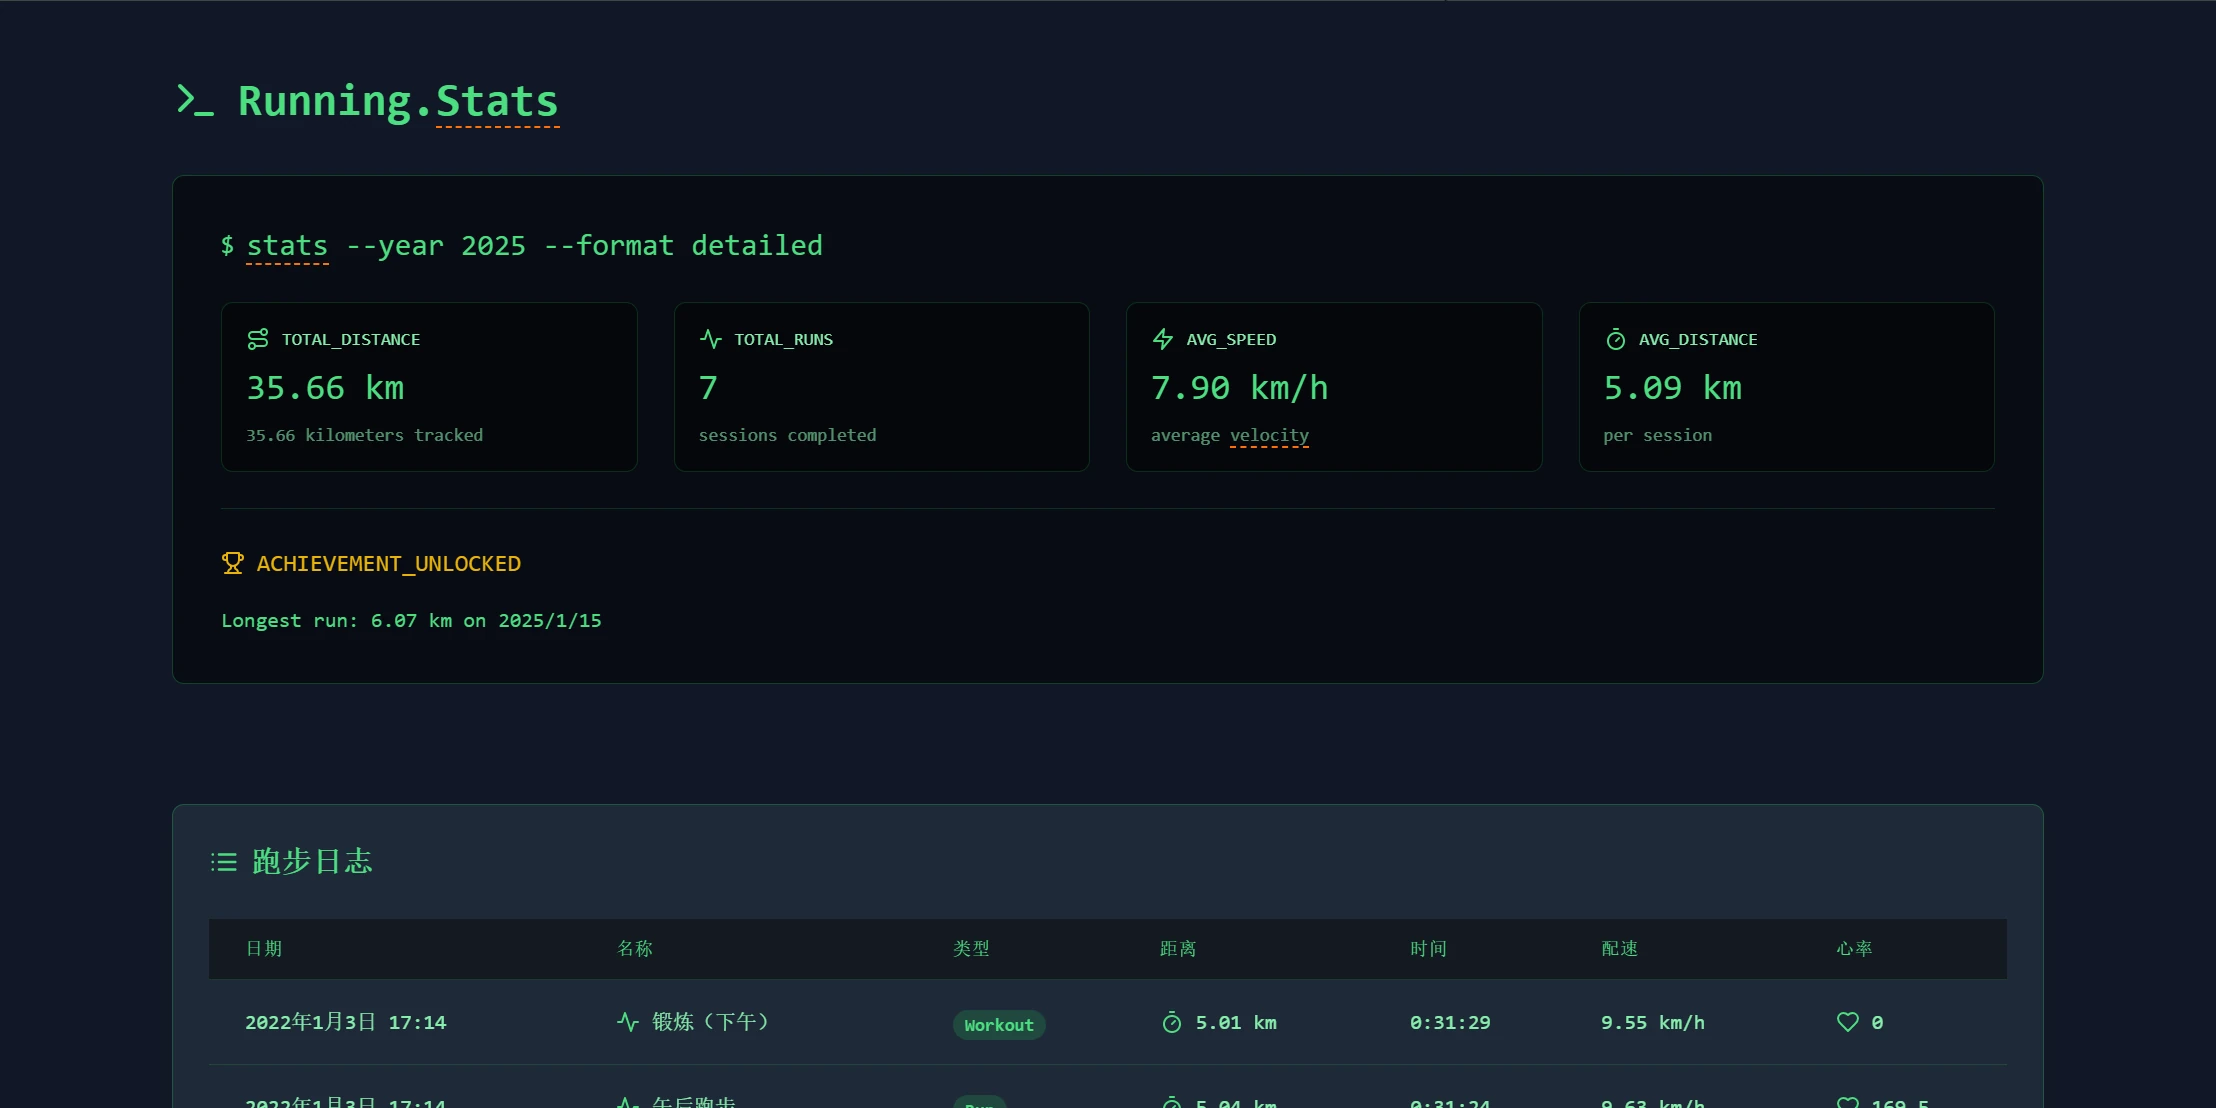Image resolution: width=2216 pixels, height=1108 pixels.
Task: Click the route icon on the TOTAL_DISTANCE card
Action: [257, 339]
